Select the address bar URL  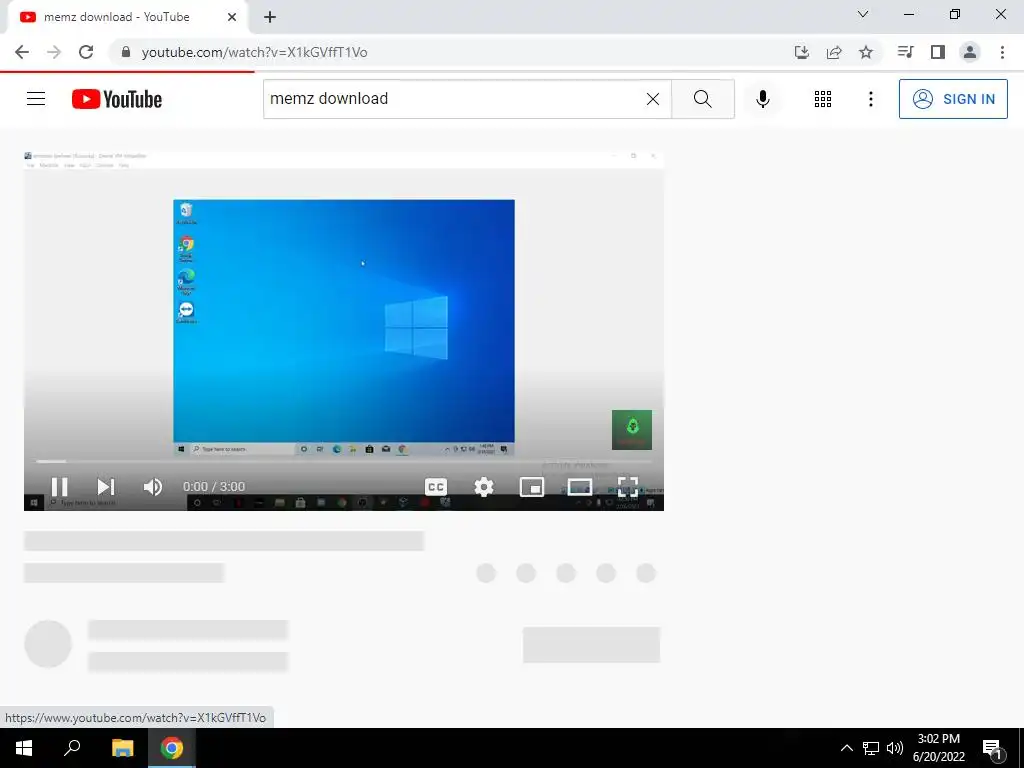[x=255, y=52]
